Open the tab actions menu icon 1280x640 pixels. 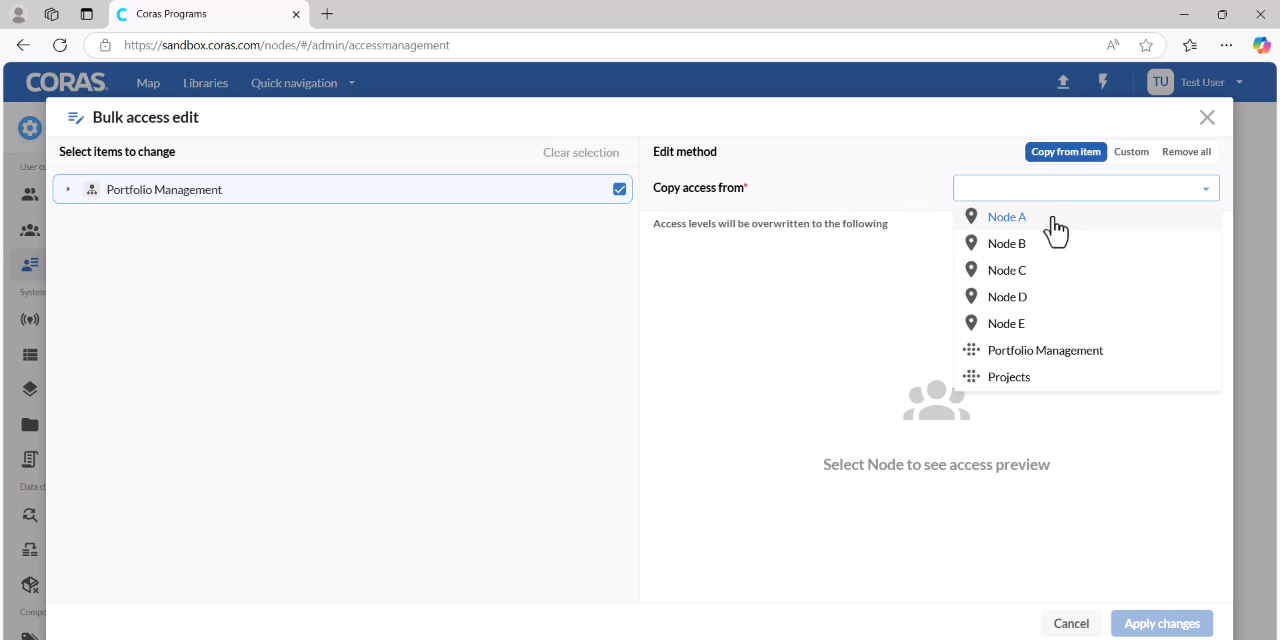click(86, 14)
